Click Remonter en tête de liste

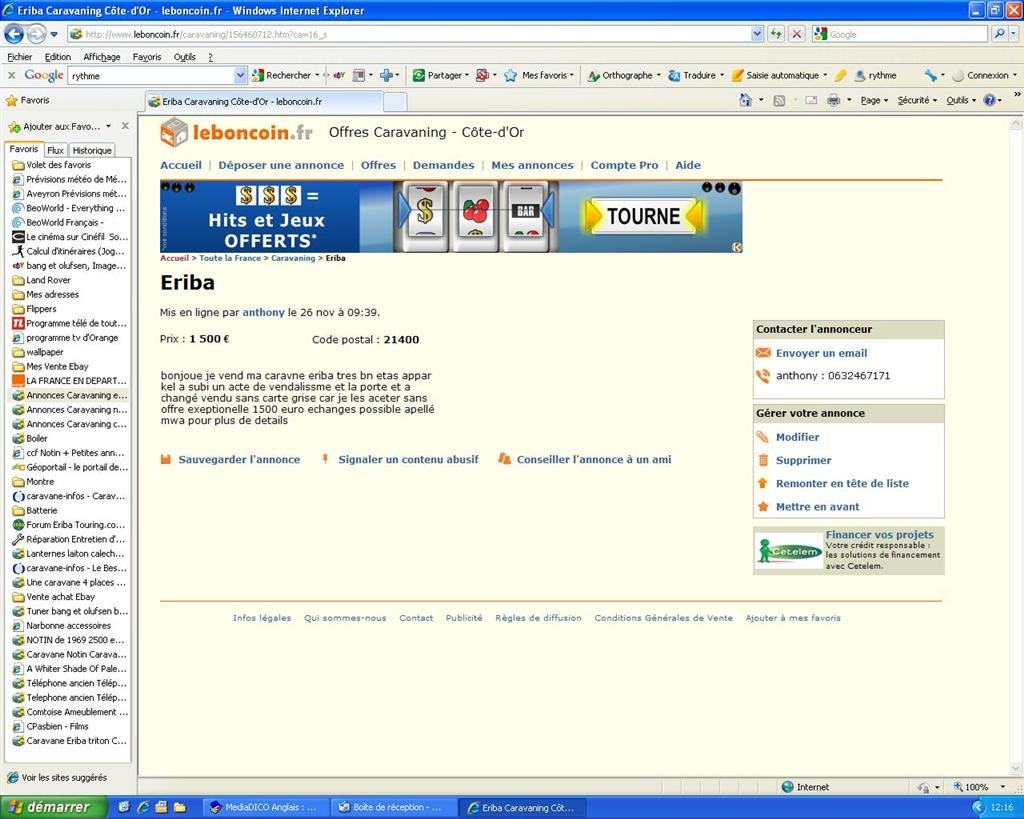click(x=842, y=484)
